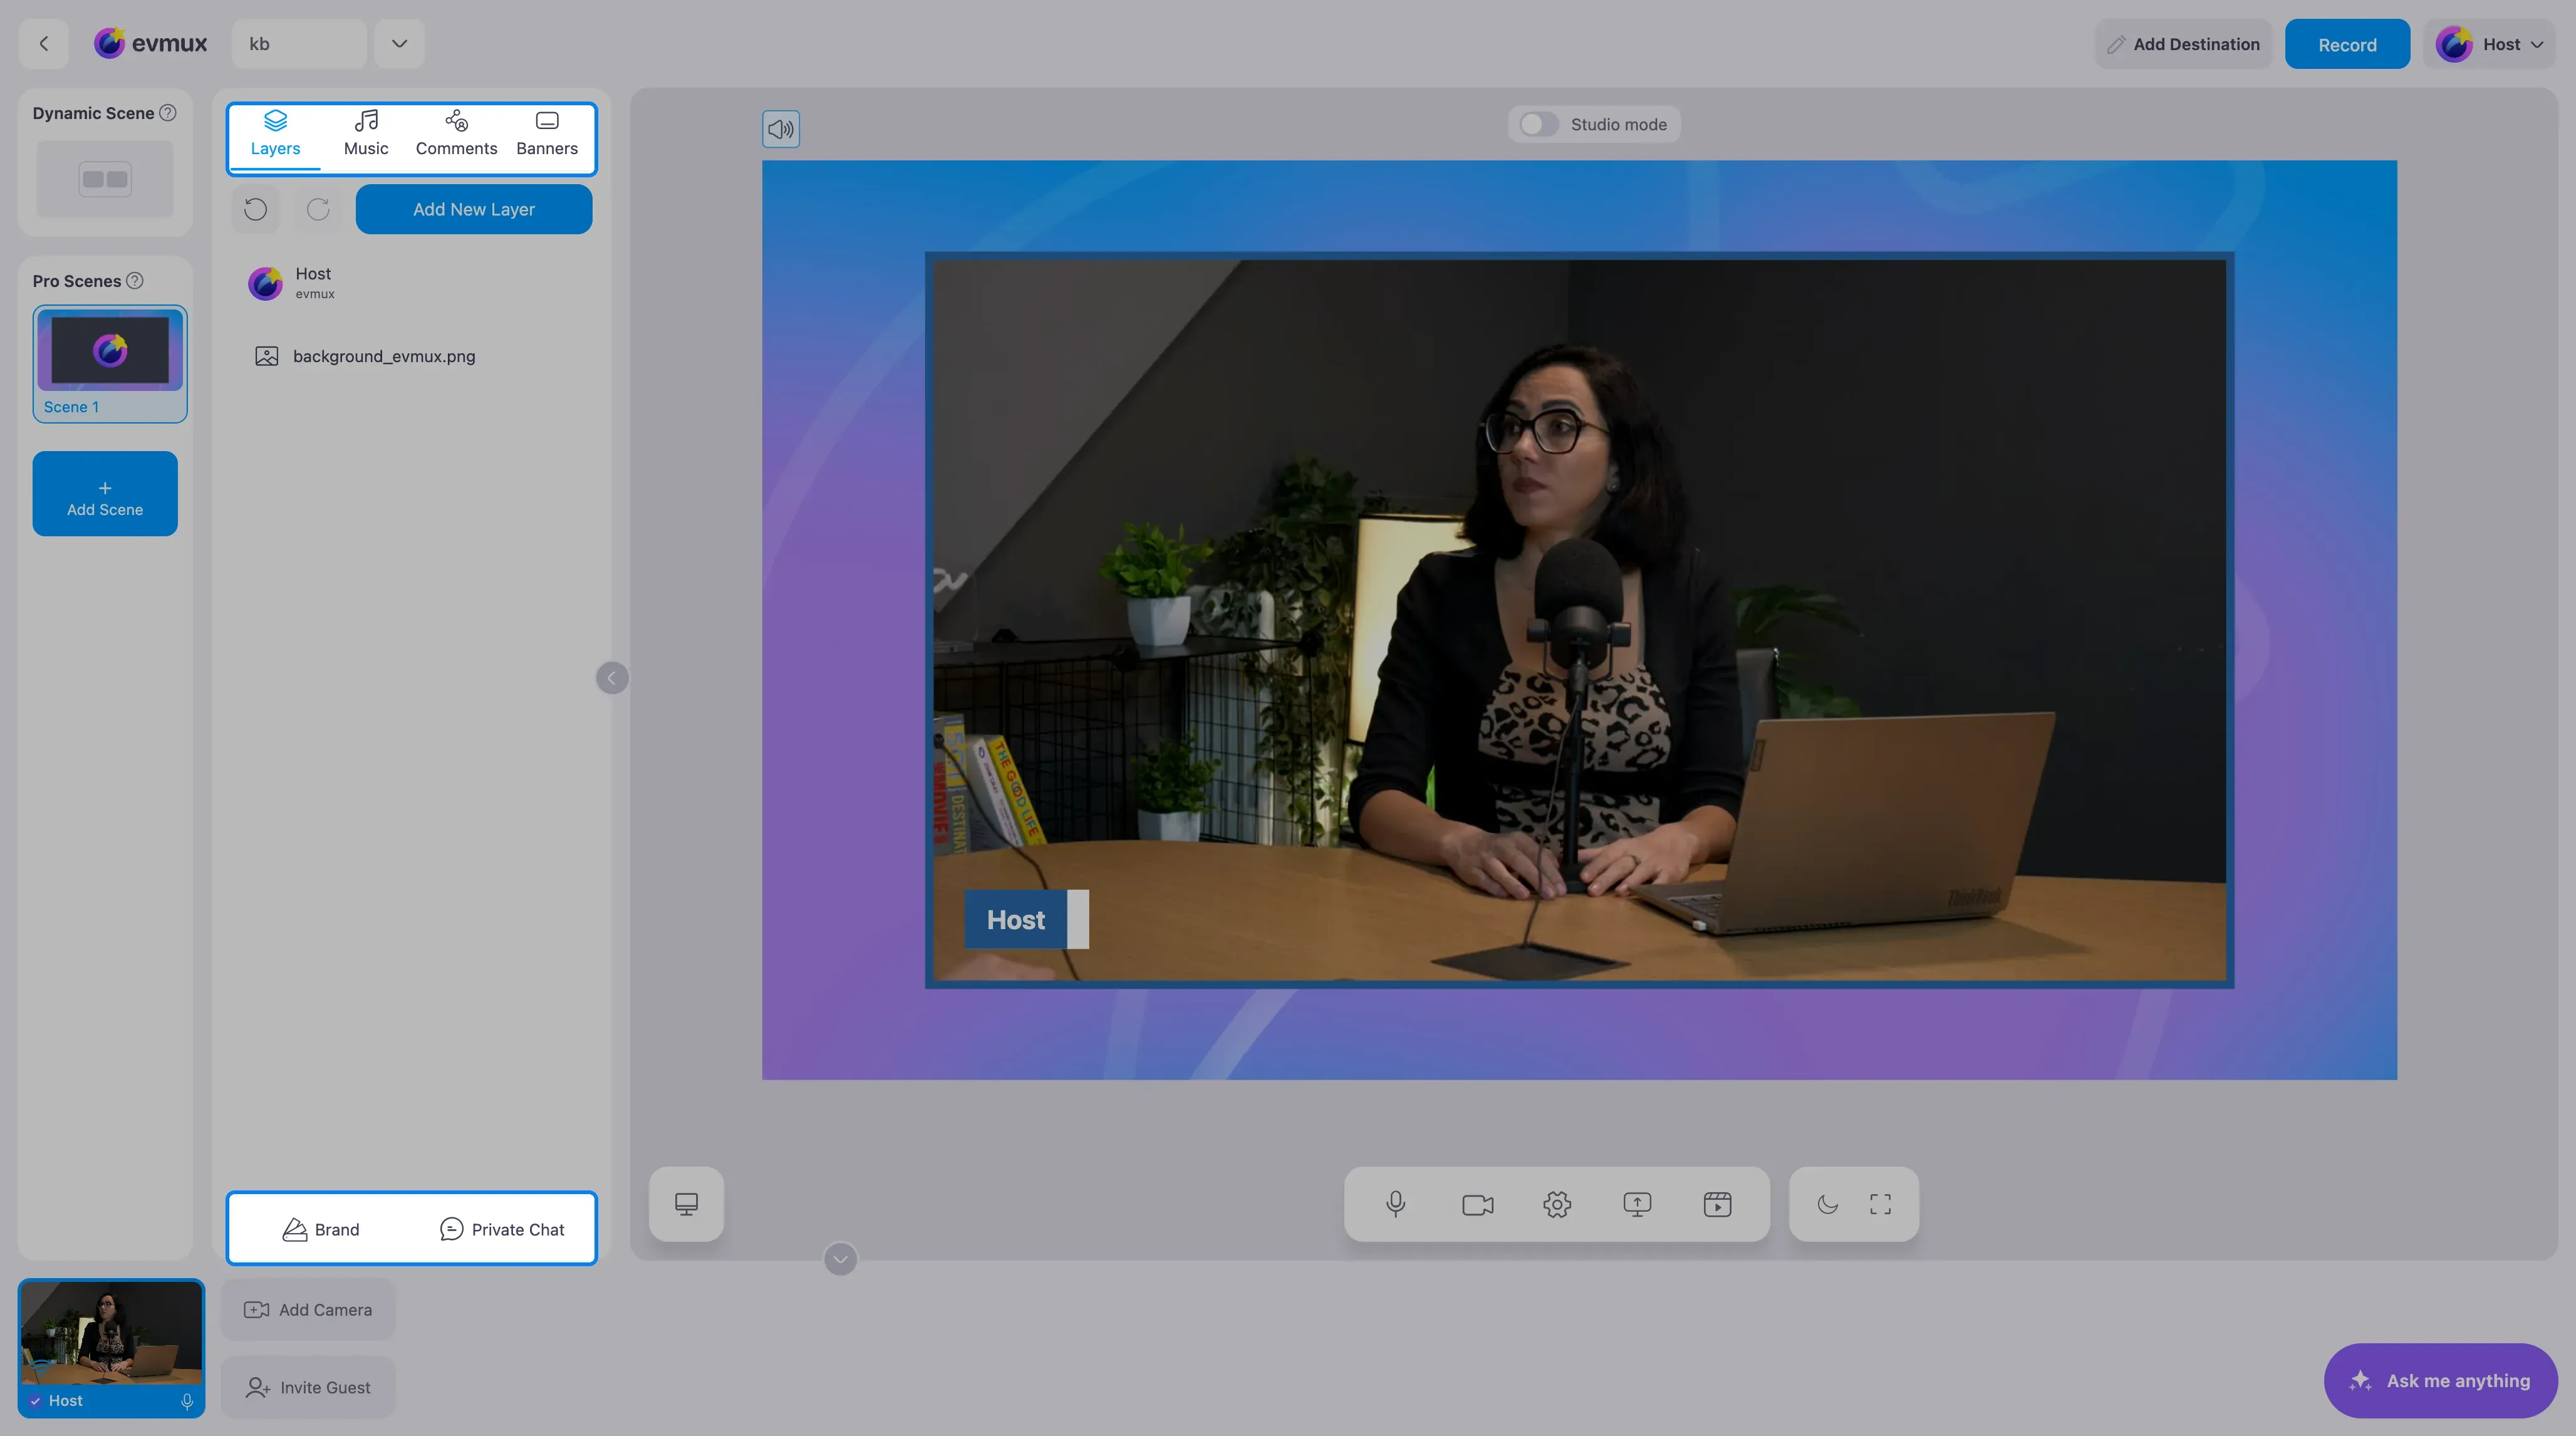Open media video clip icon

click(x=1717, y=1204)
